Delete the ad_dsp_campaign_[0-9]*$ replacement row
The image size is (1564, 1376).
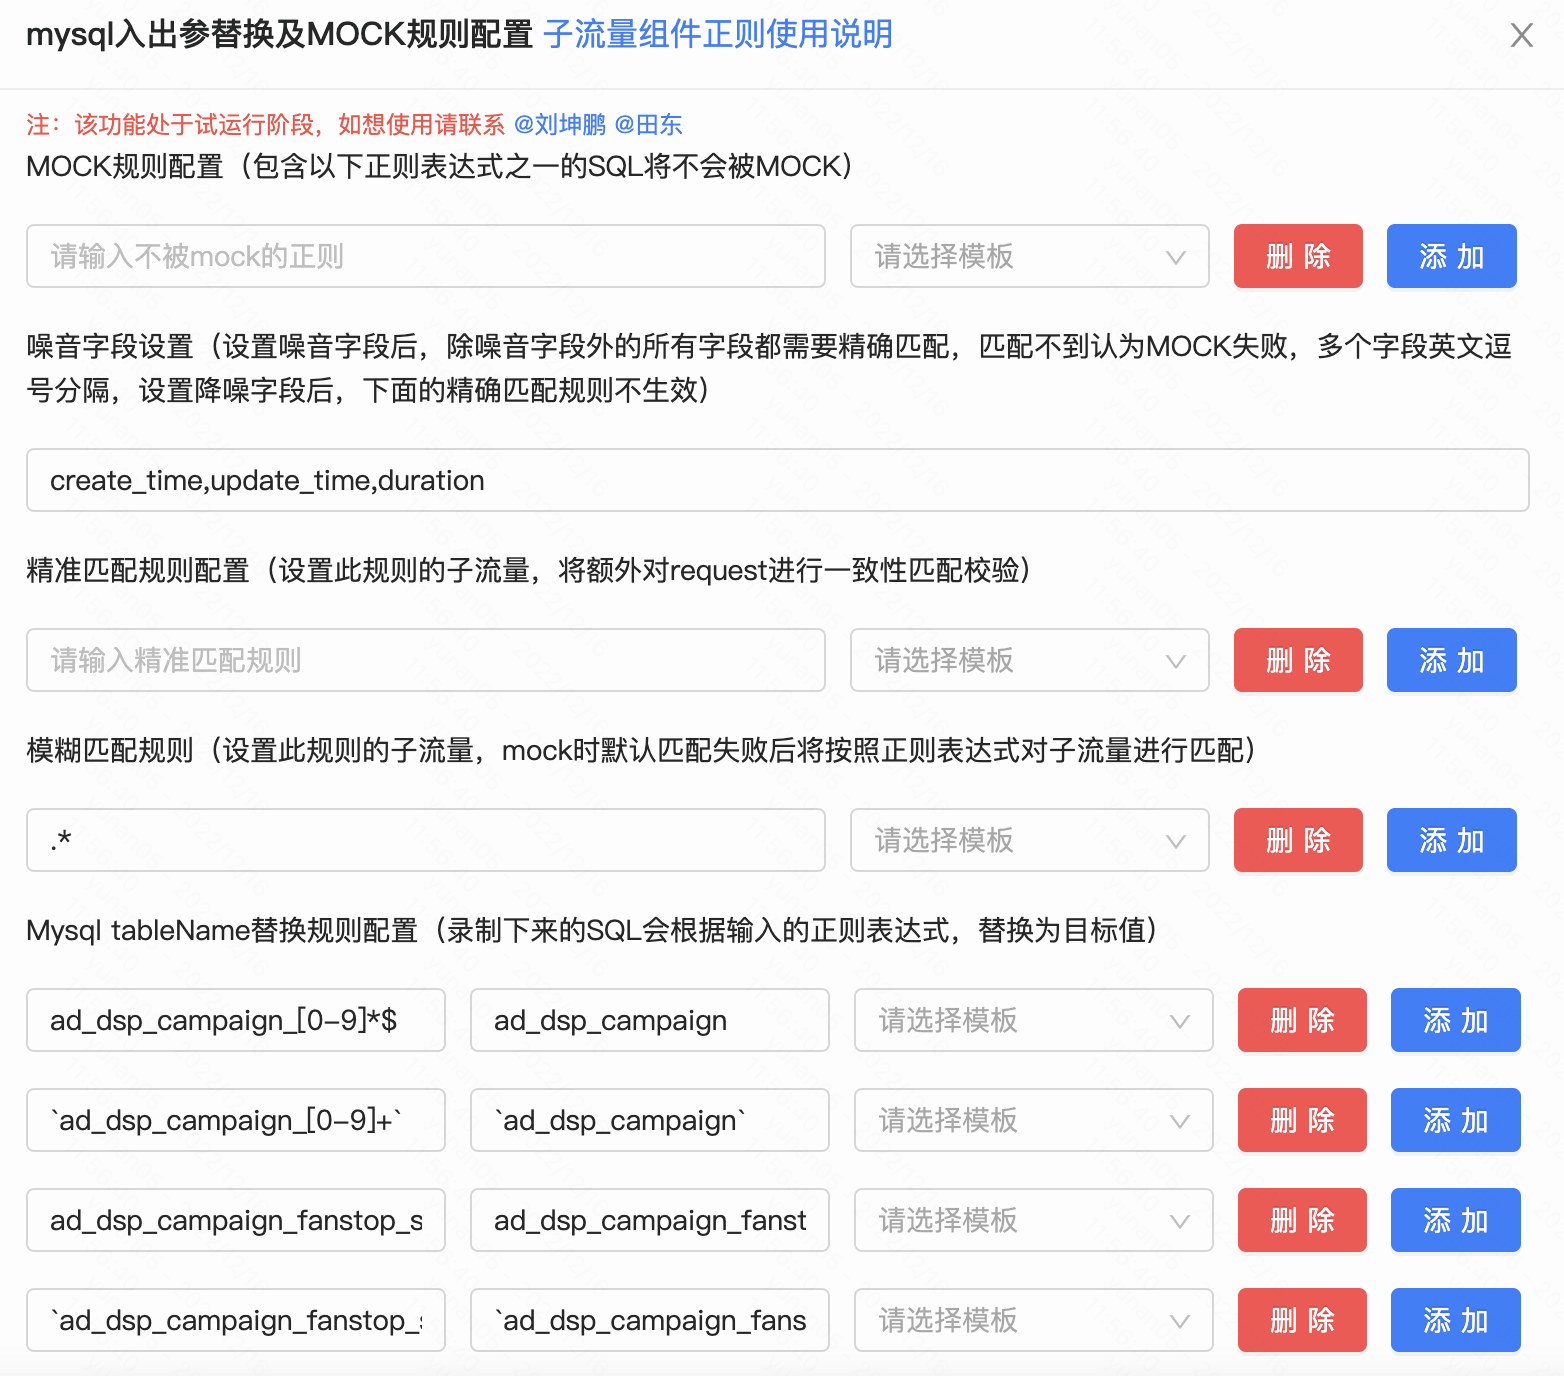pos(1302,1020)
